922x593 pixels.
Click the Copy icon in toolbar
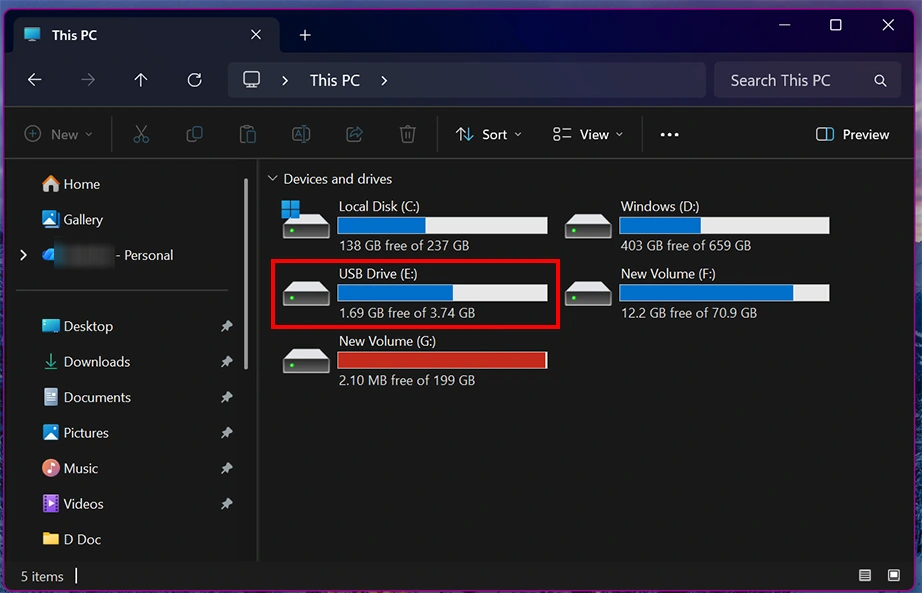click(195, 135)
